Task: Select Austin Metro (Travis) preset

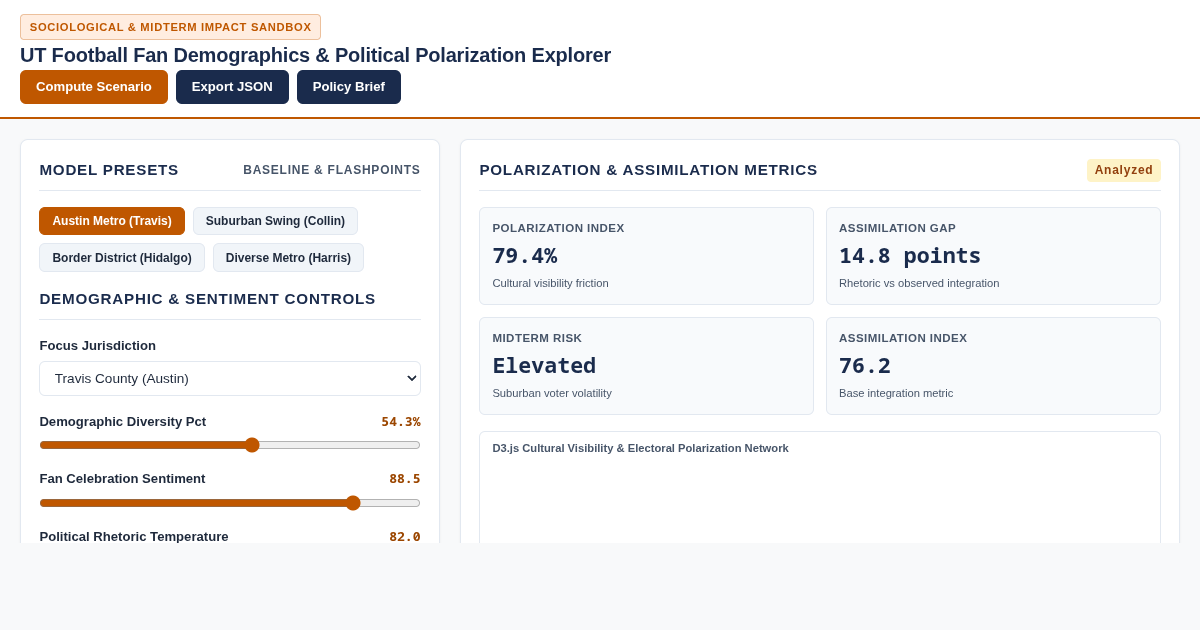Action: point(112,221)
